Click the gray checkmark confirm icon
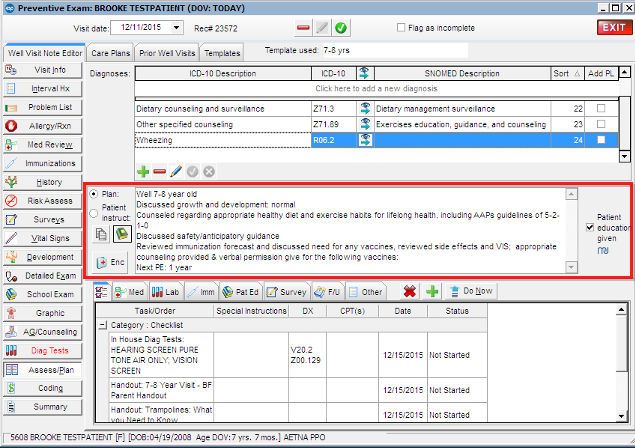 click(x=192, y=172)
